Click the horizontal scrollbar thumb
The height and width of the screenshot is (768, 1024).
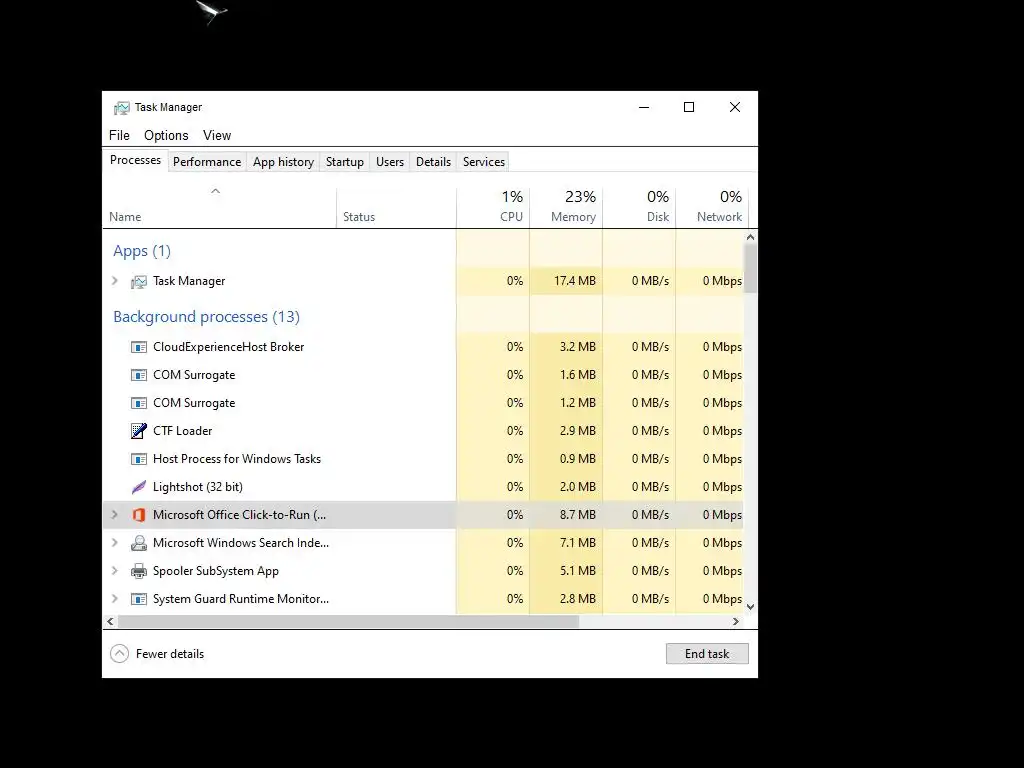pyautogui.click(x=348, y=622)
